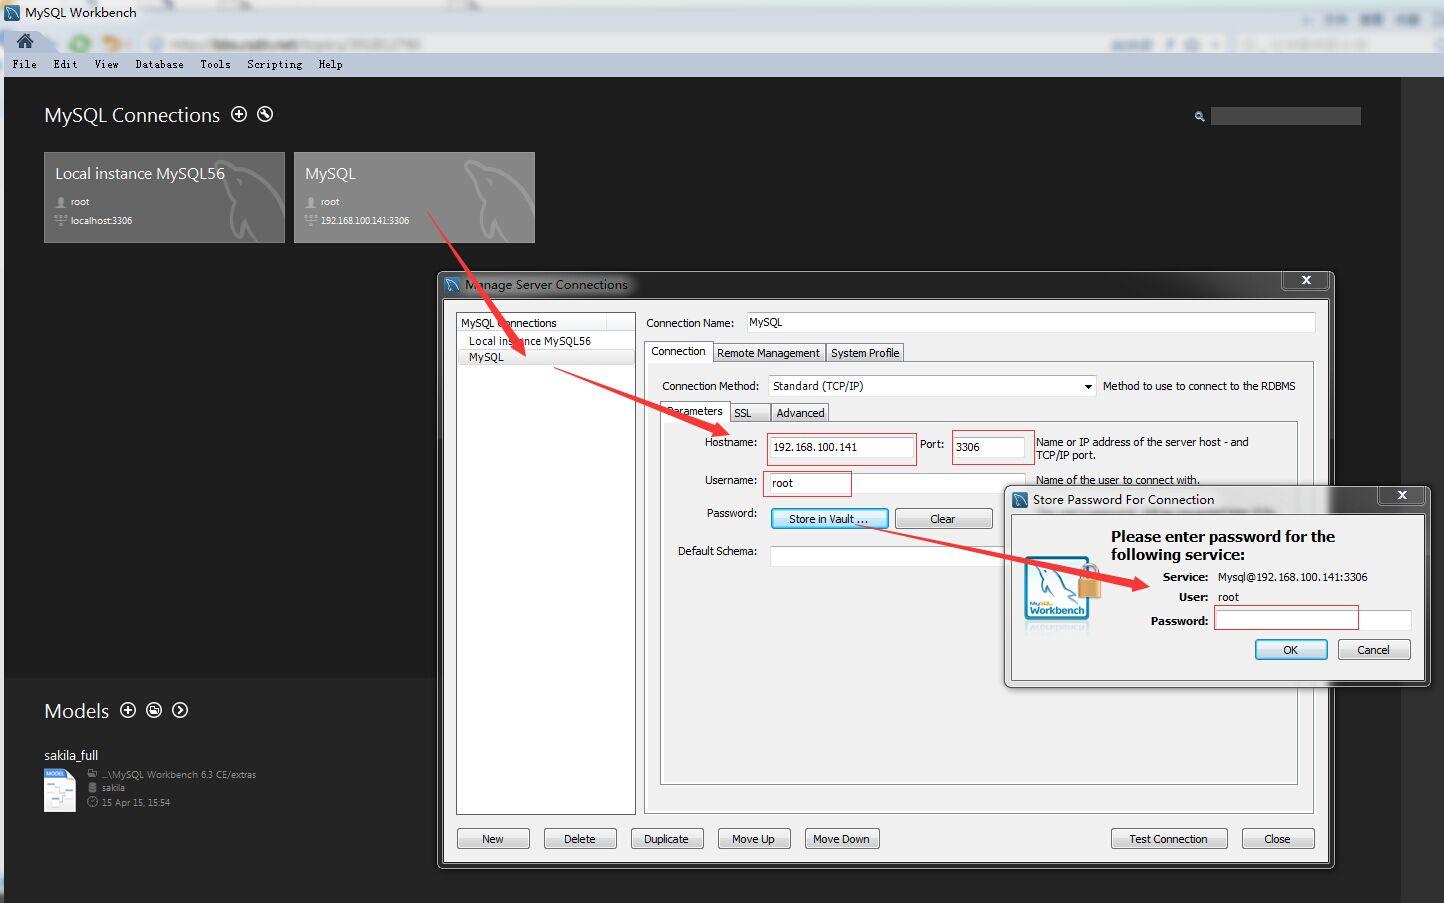Click the New connection button
The height and width of the screenshot is (903, 1444).
pos(493,839)
